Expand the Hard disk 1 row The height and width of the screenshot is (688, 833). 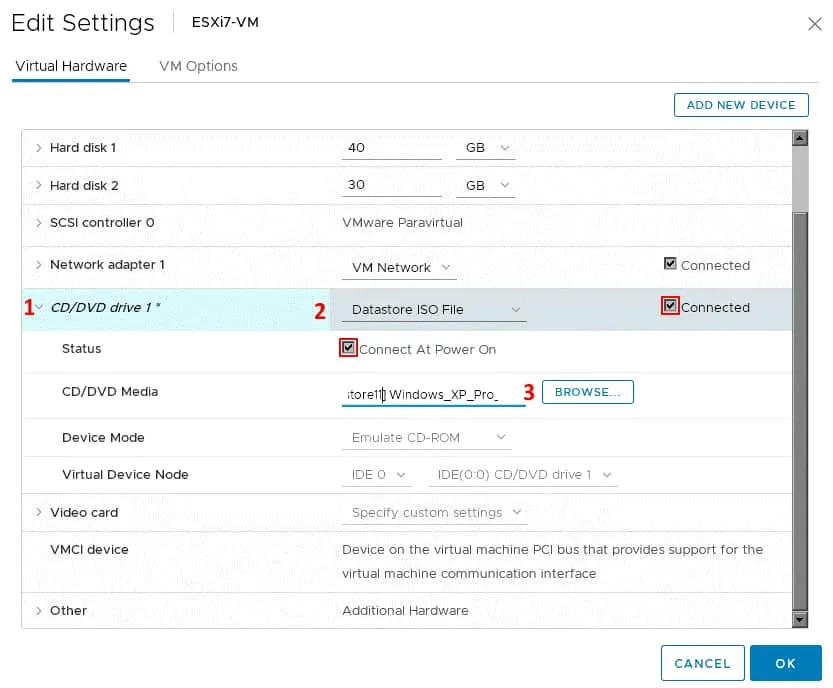click(39, 148)
